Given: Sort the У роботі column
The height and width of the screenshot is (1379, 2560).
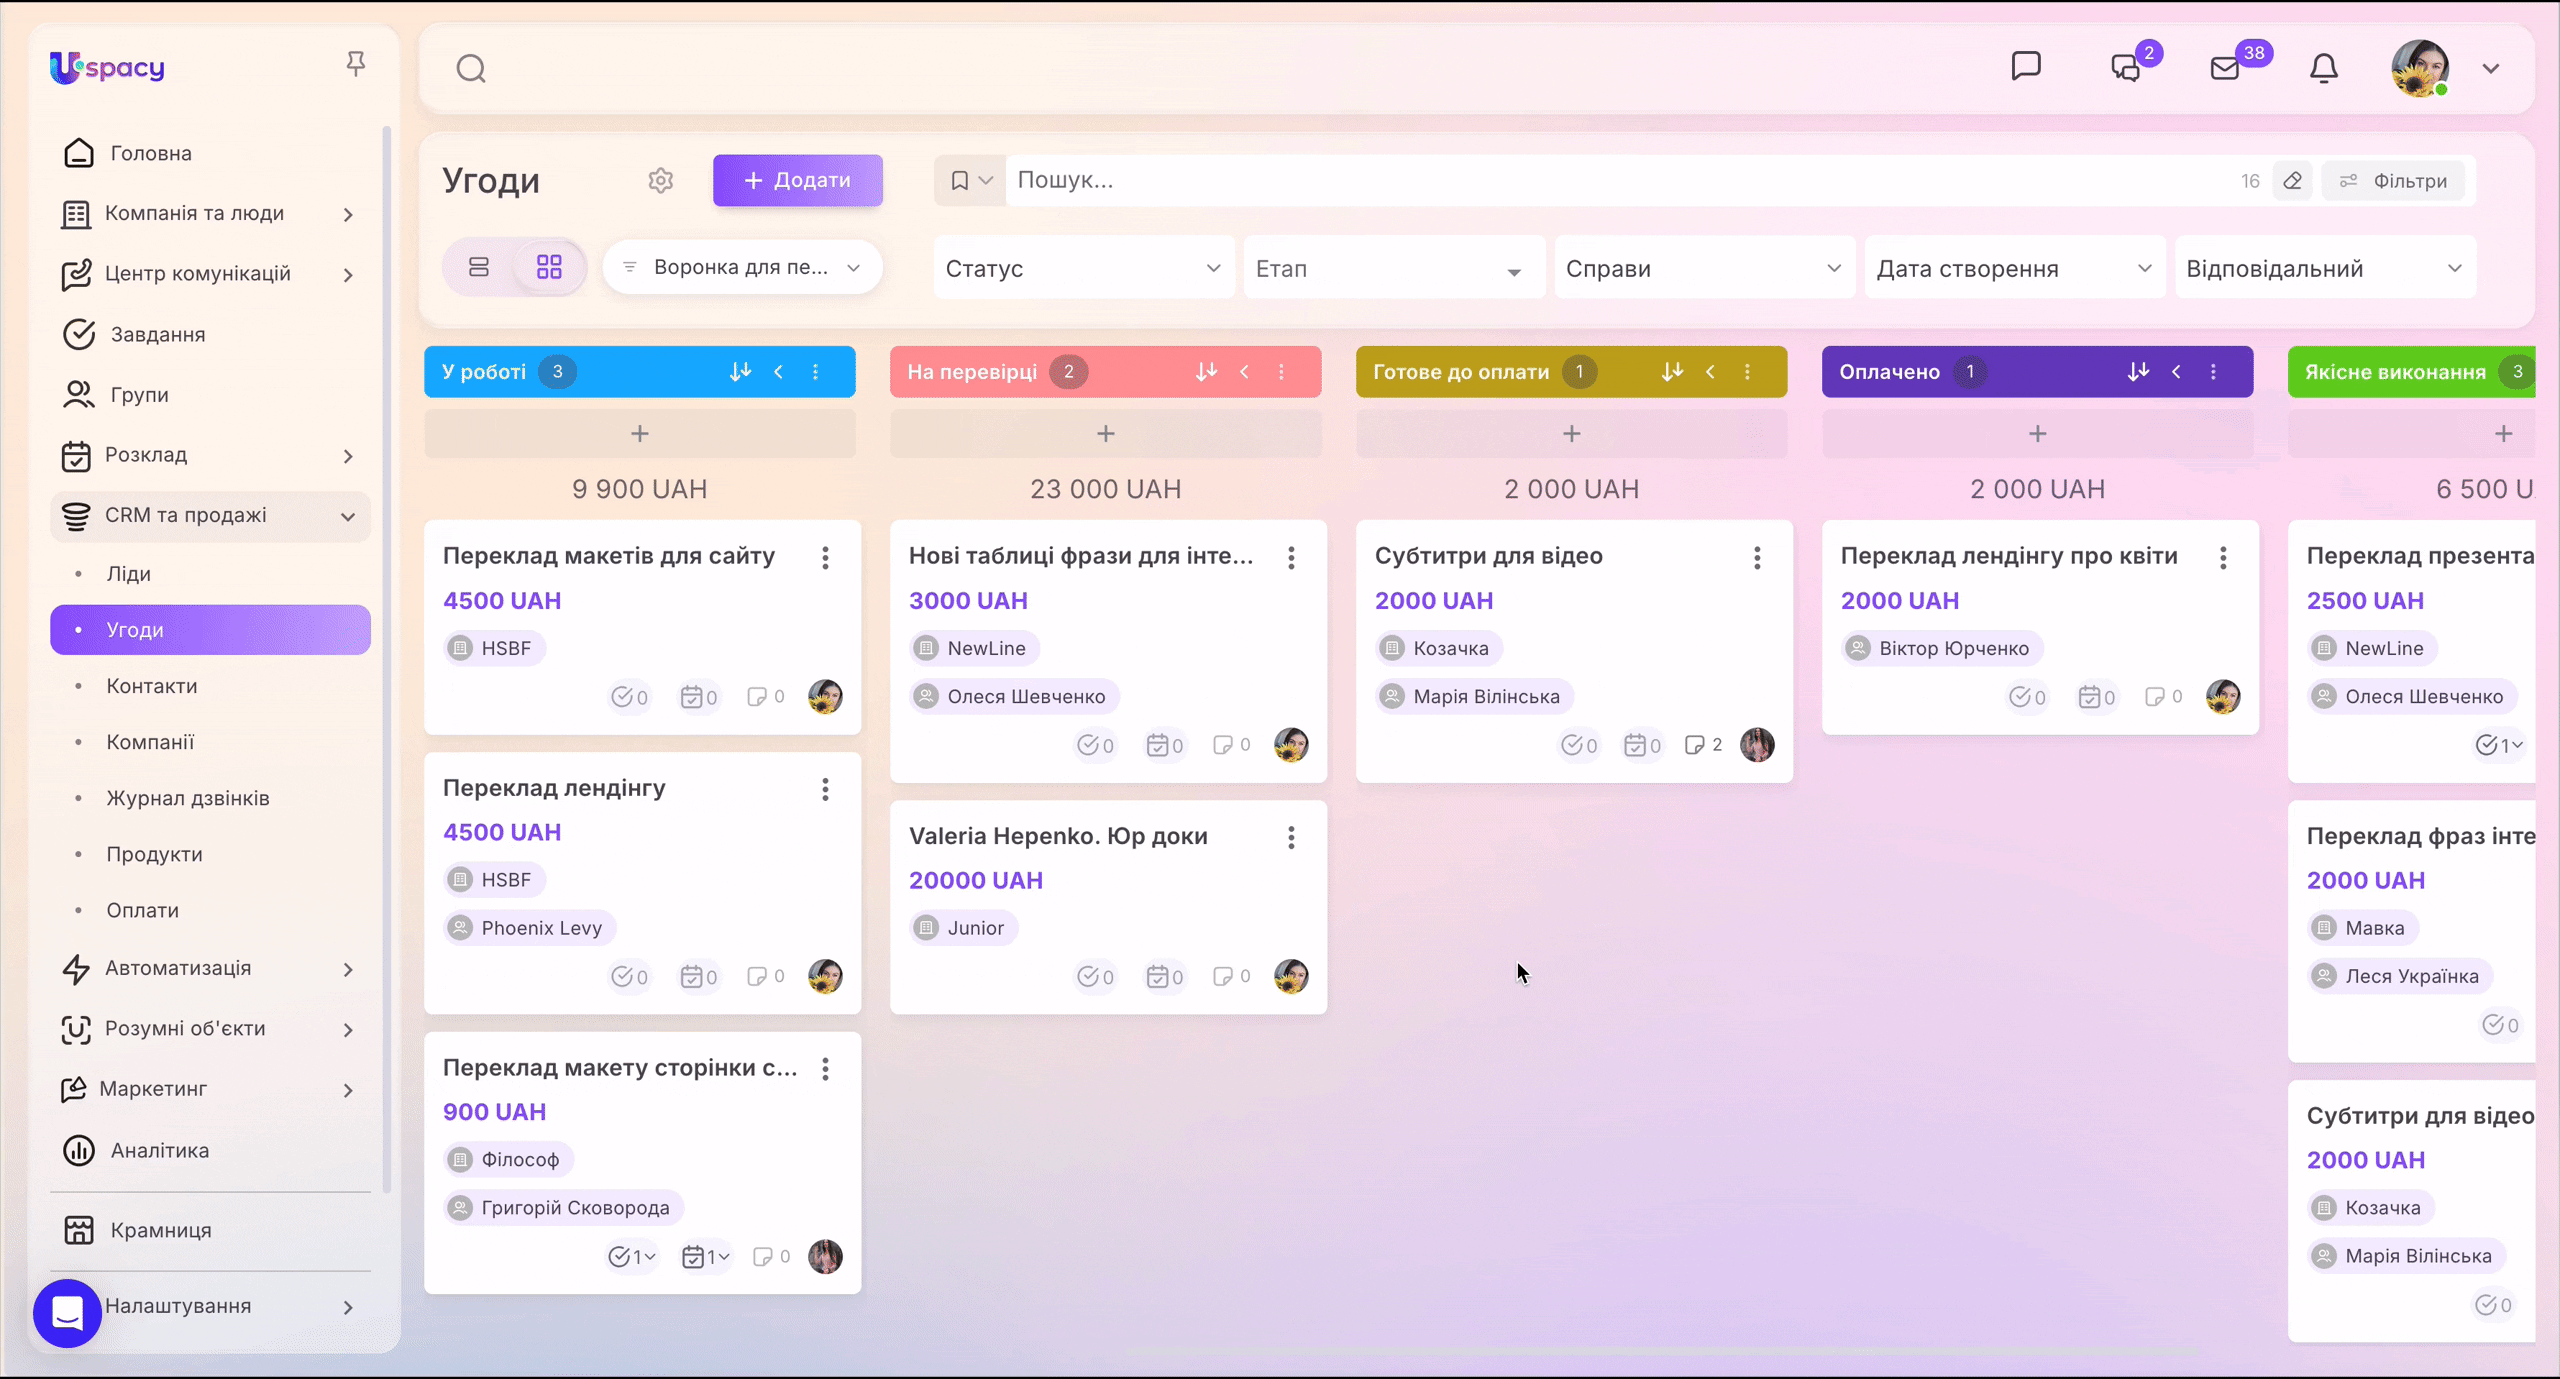Looking at the screenshot, I should [x=740, y=371].
